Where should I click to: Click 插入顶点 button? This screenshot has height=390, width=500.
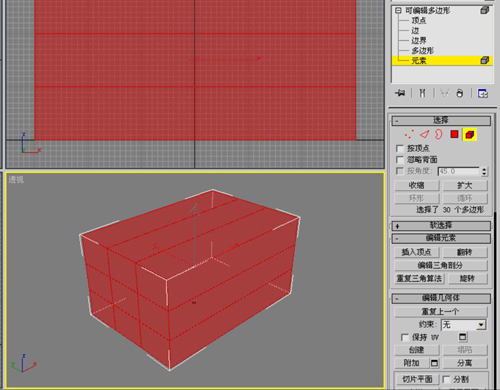(417, 252)
